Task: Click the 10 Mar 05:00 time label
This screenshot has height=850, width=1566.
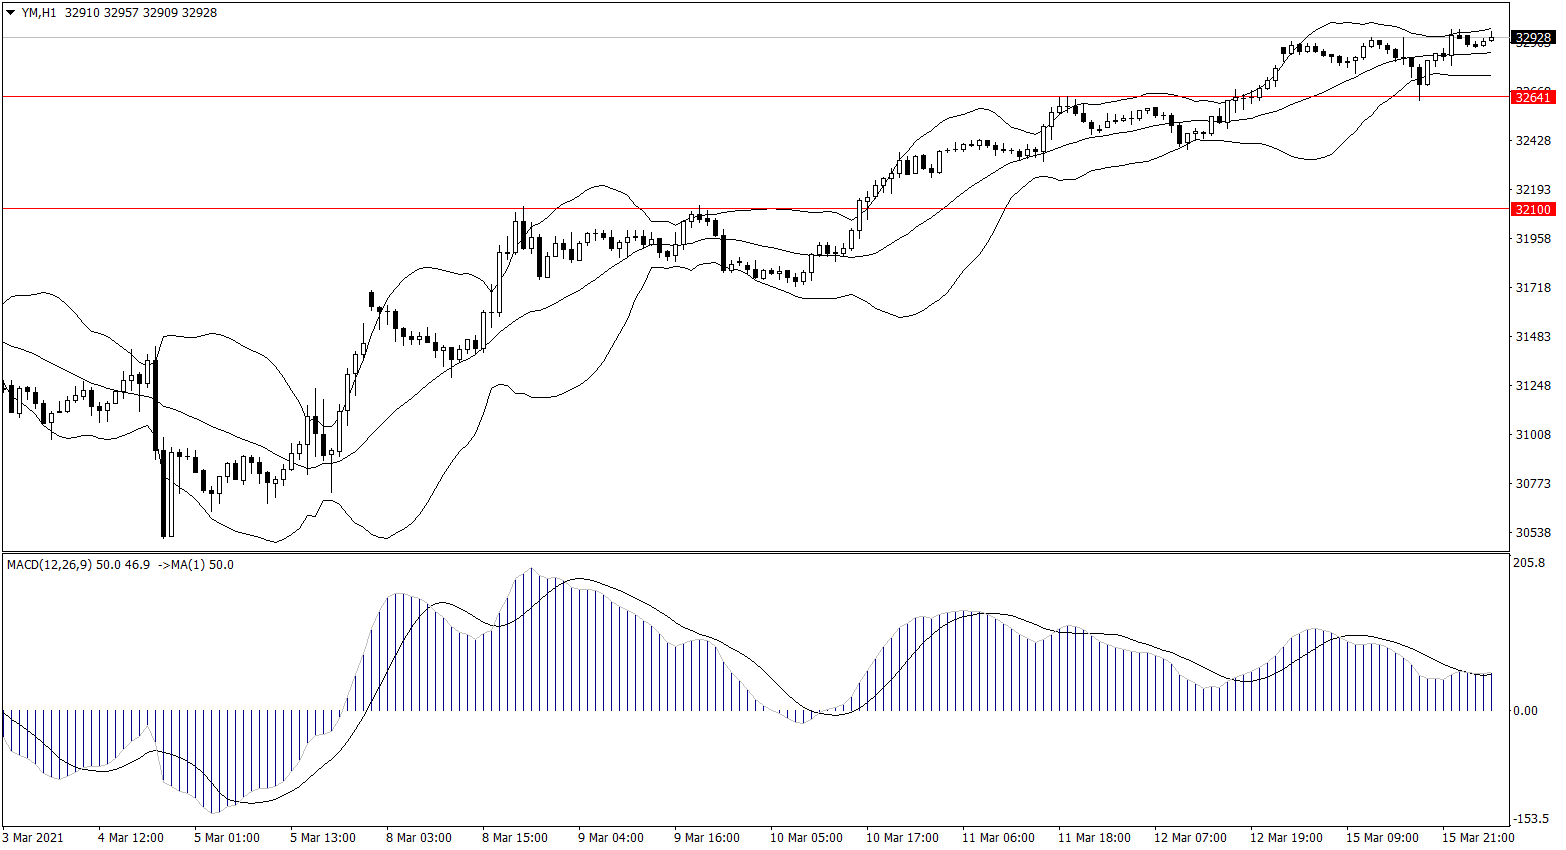Action: [x=806, y=838]
